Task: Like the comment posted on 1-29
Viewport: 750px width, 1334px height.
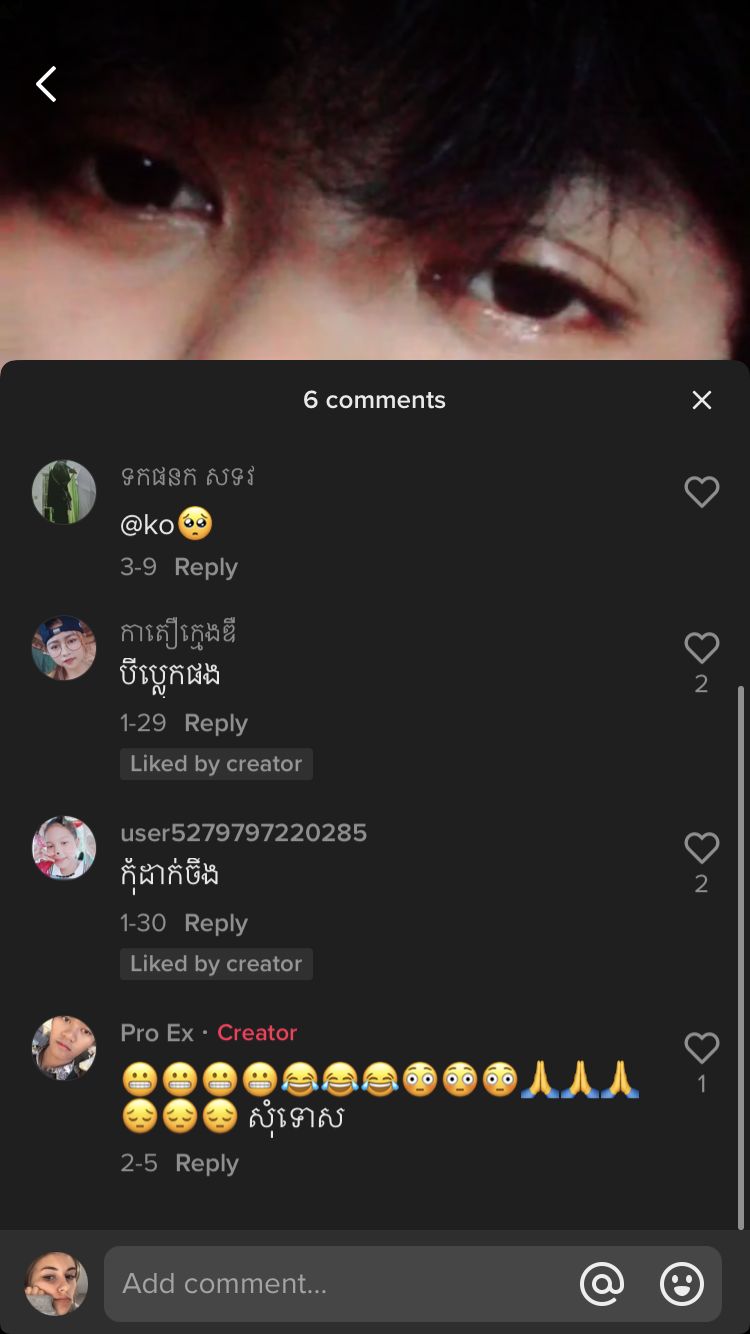Action: point(701,648)
